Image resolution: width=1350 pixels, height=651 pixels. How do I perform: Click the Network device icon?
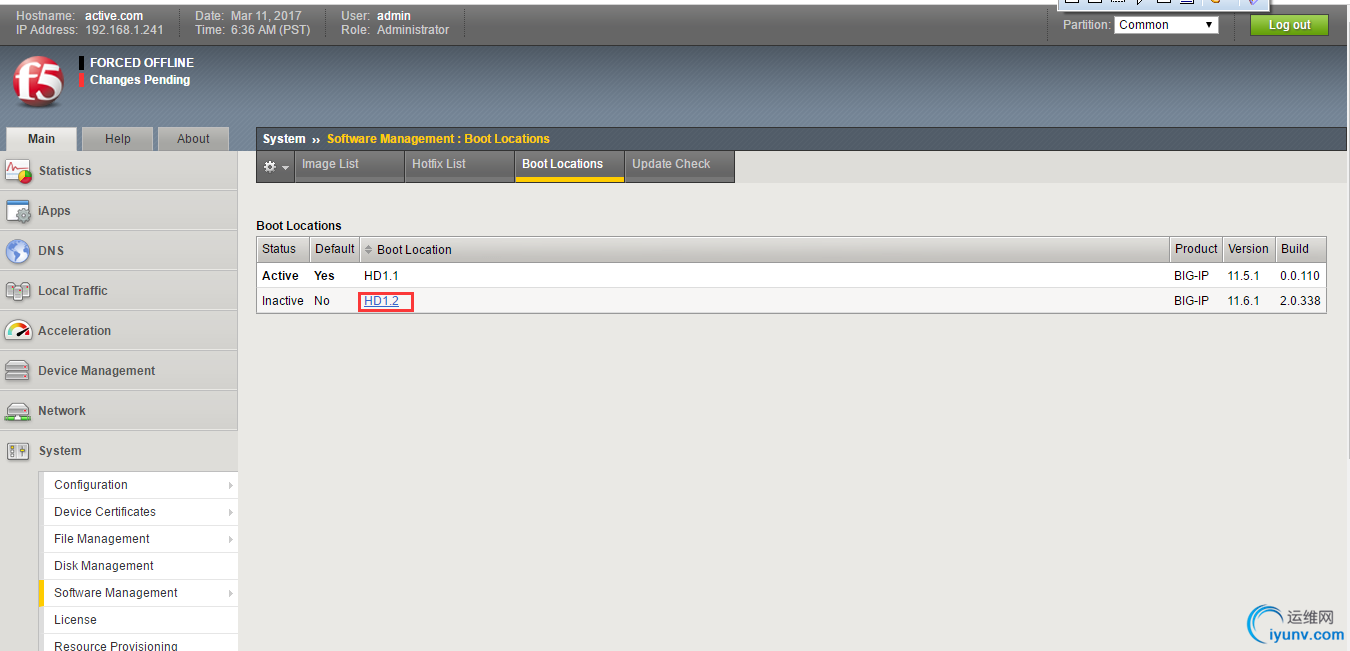click(x=19, y=411)
